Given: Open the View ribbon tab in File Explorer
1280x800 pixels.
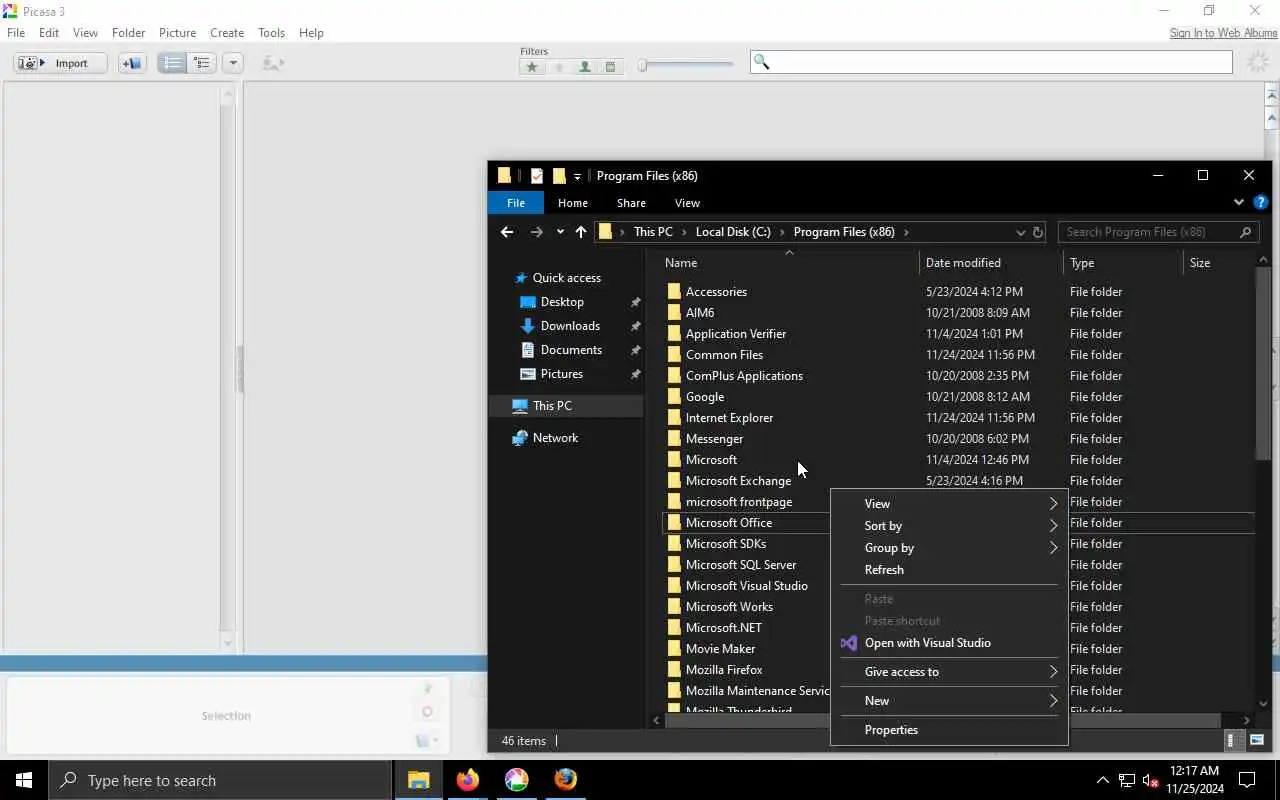Looking at the screenshot, I should (x=687, y=203).
